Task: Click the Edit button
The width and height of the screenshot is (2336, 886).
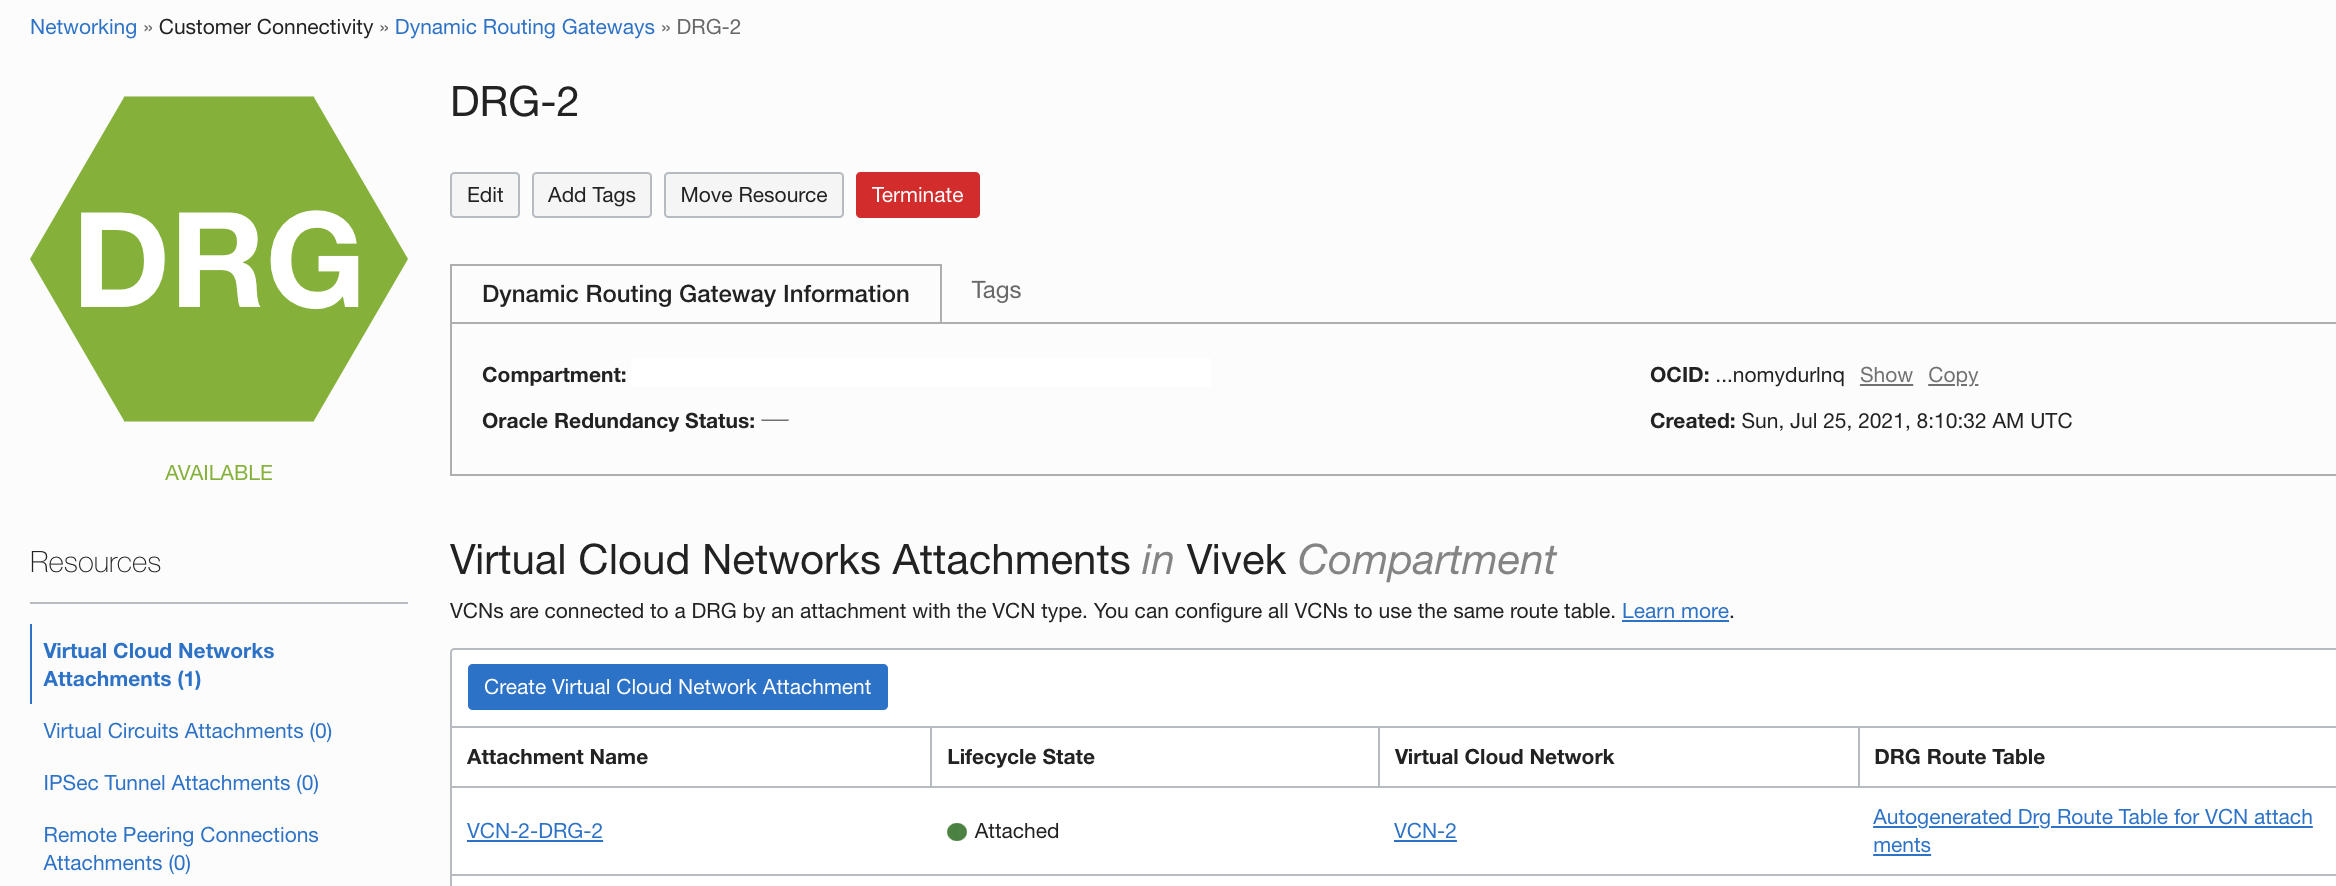Action: click(x=485, y=195)
